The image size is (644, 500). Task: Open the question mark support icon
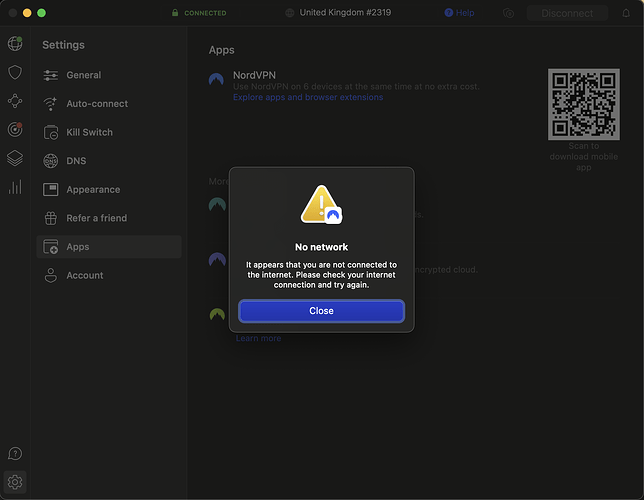(15, 454)
